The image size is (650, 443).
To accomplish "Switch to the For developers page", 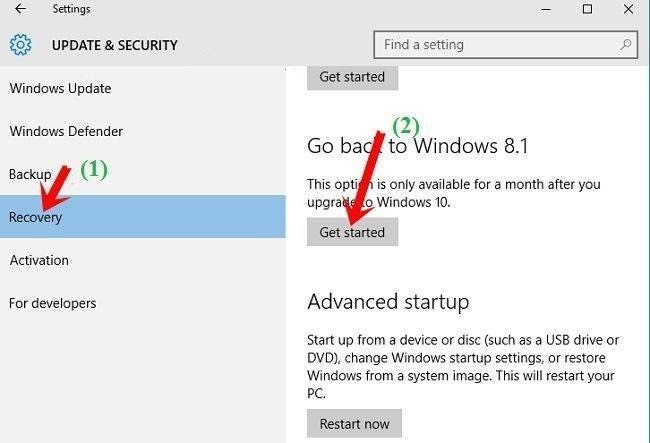I will (53, 303).
